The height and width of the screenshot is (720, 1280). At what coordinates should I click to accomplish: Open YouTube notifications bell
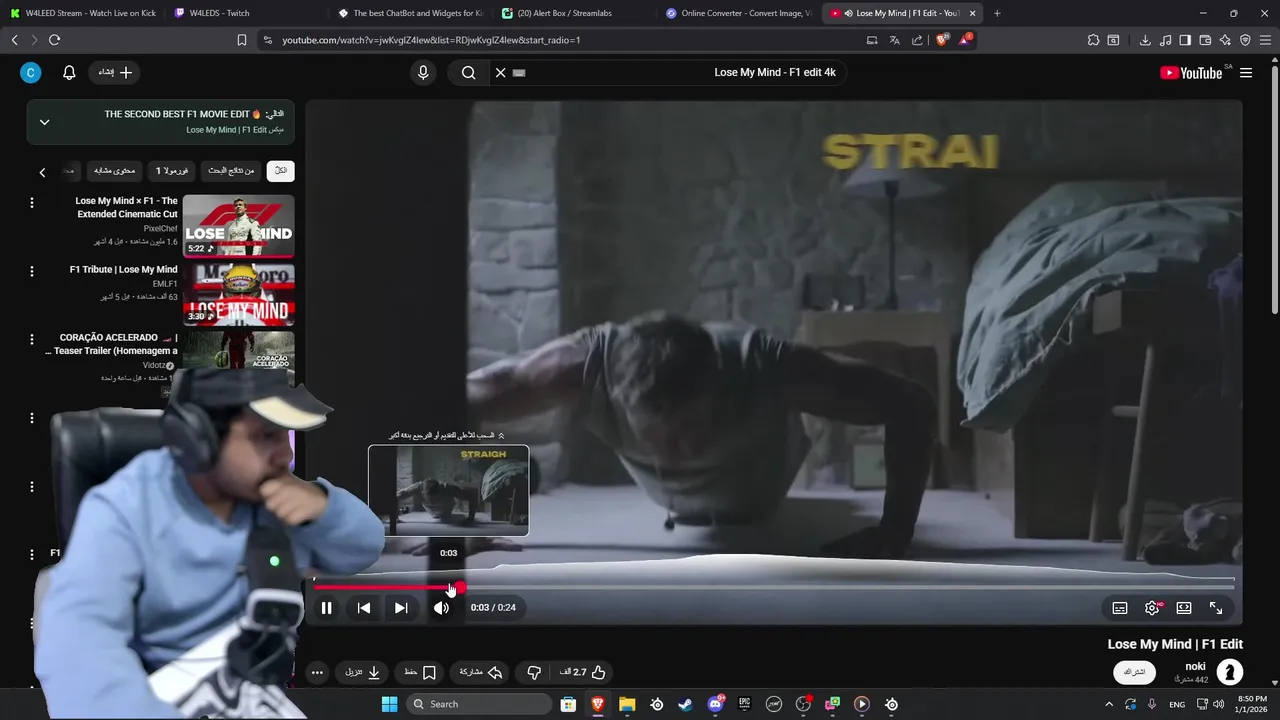[x=69, y=73]
